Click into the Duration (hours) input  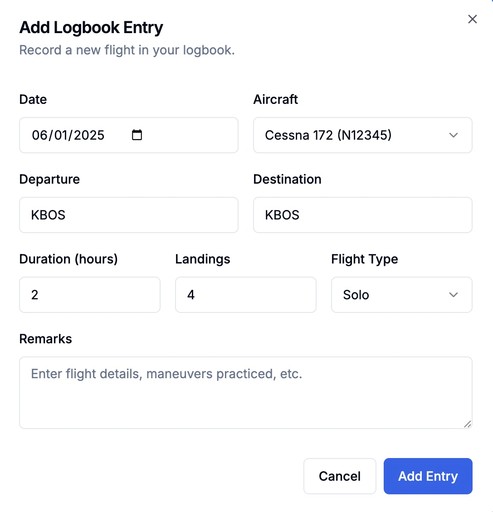click(90, 295)
